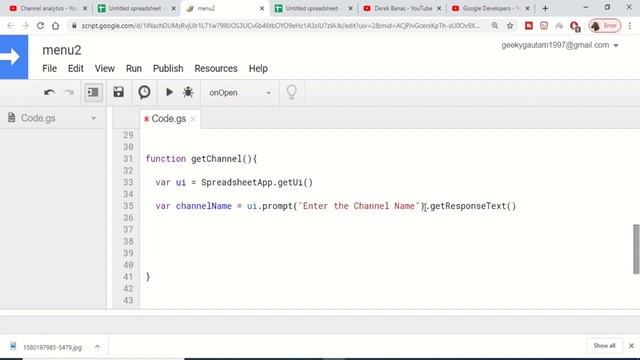Image resolution: width=640 pixels, height=360 pixels.
Task: Open the File menu
Action: point(49,69)
